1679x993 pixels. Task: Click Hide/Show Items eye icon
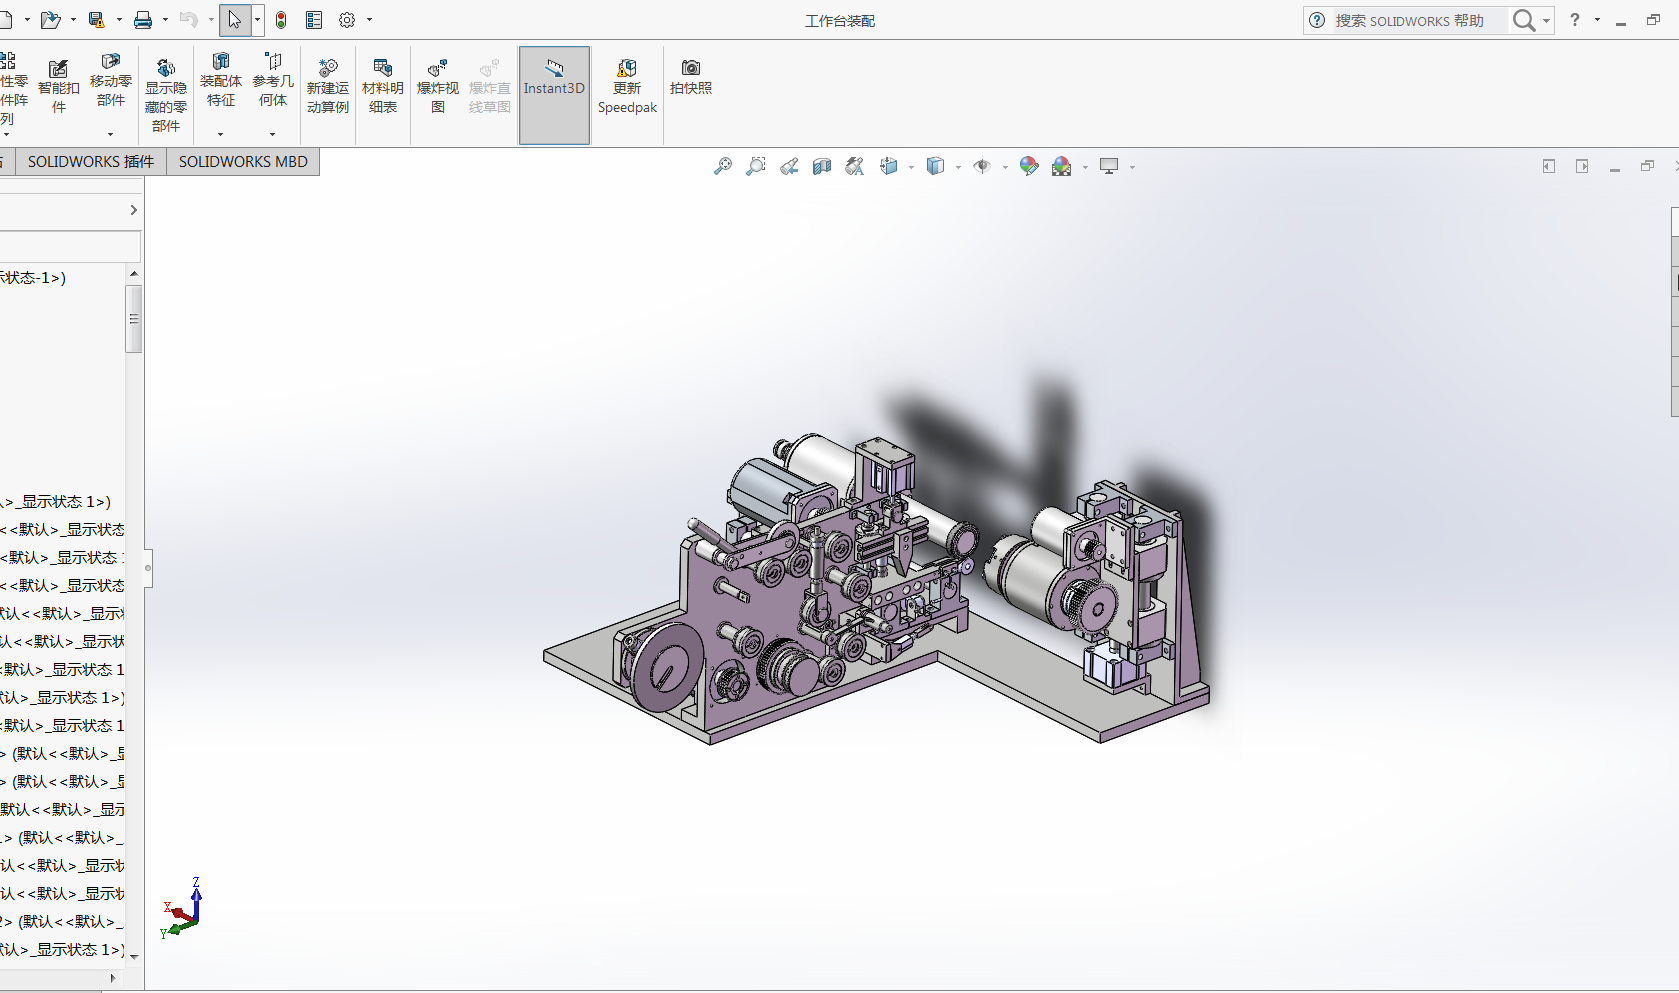pyautogui.click(x=982, y=166)
